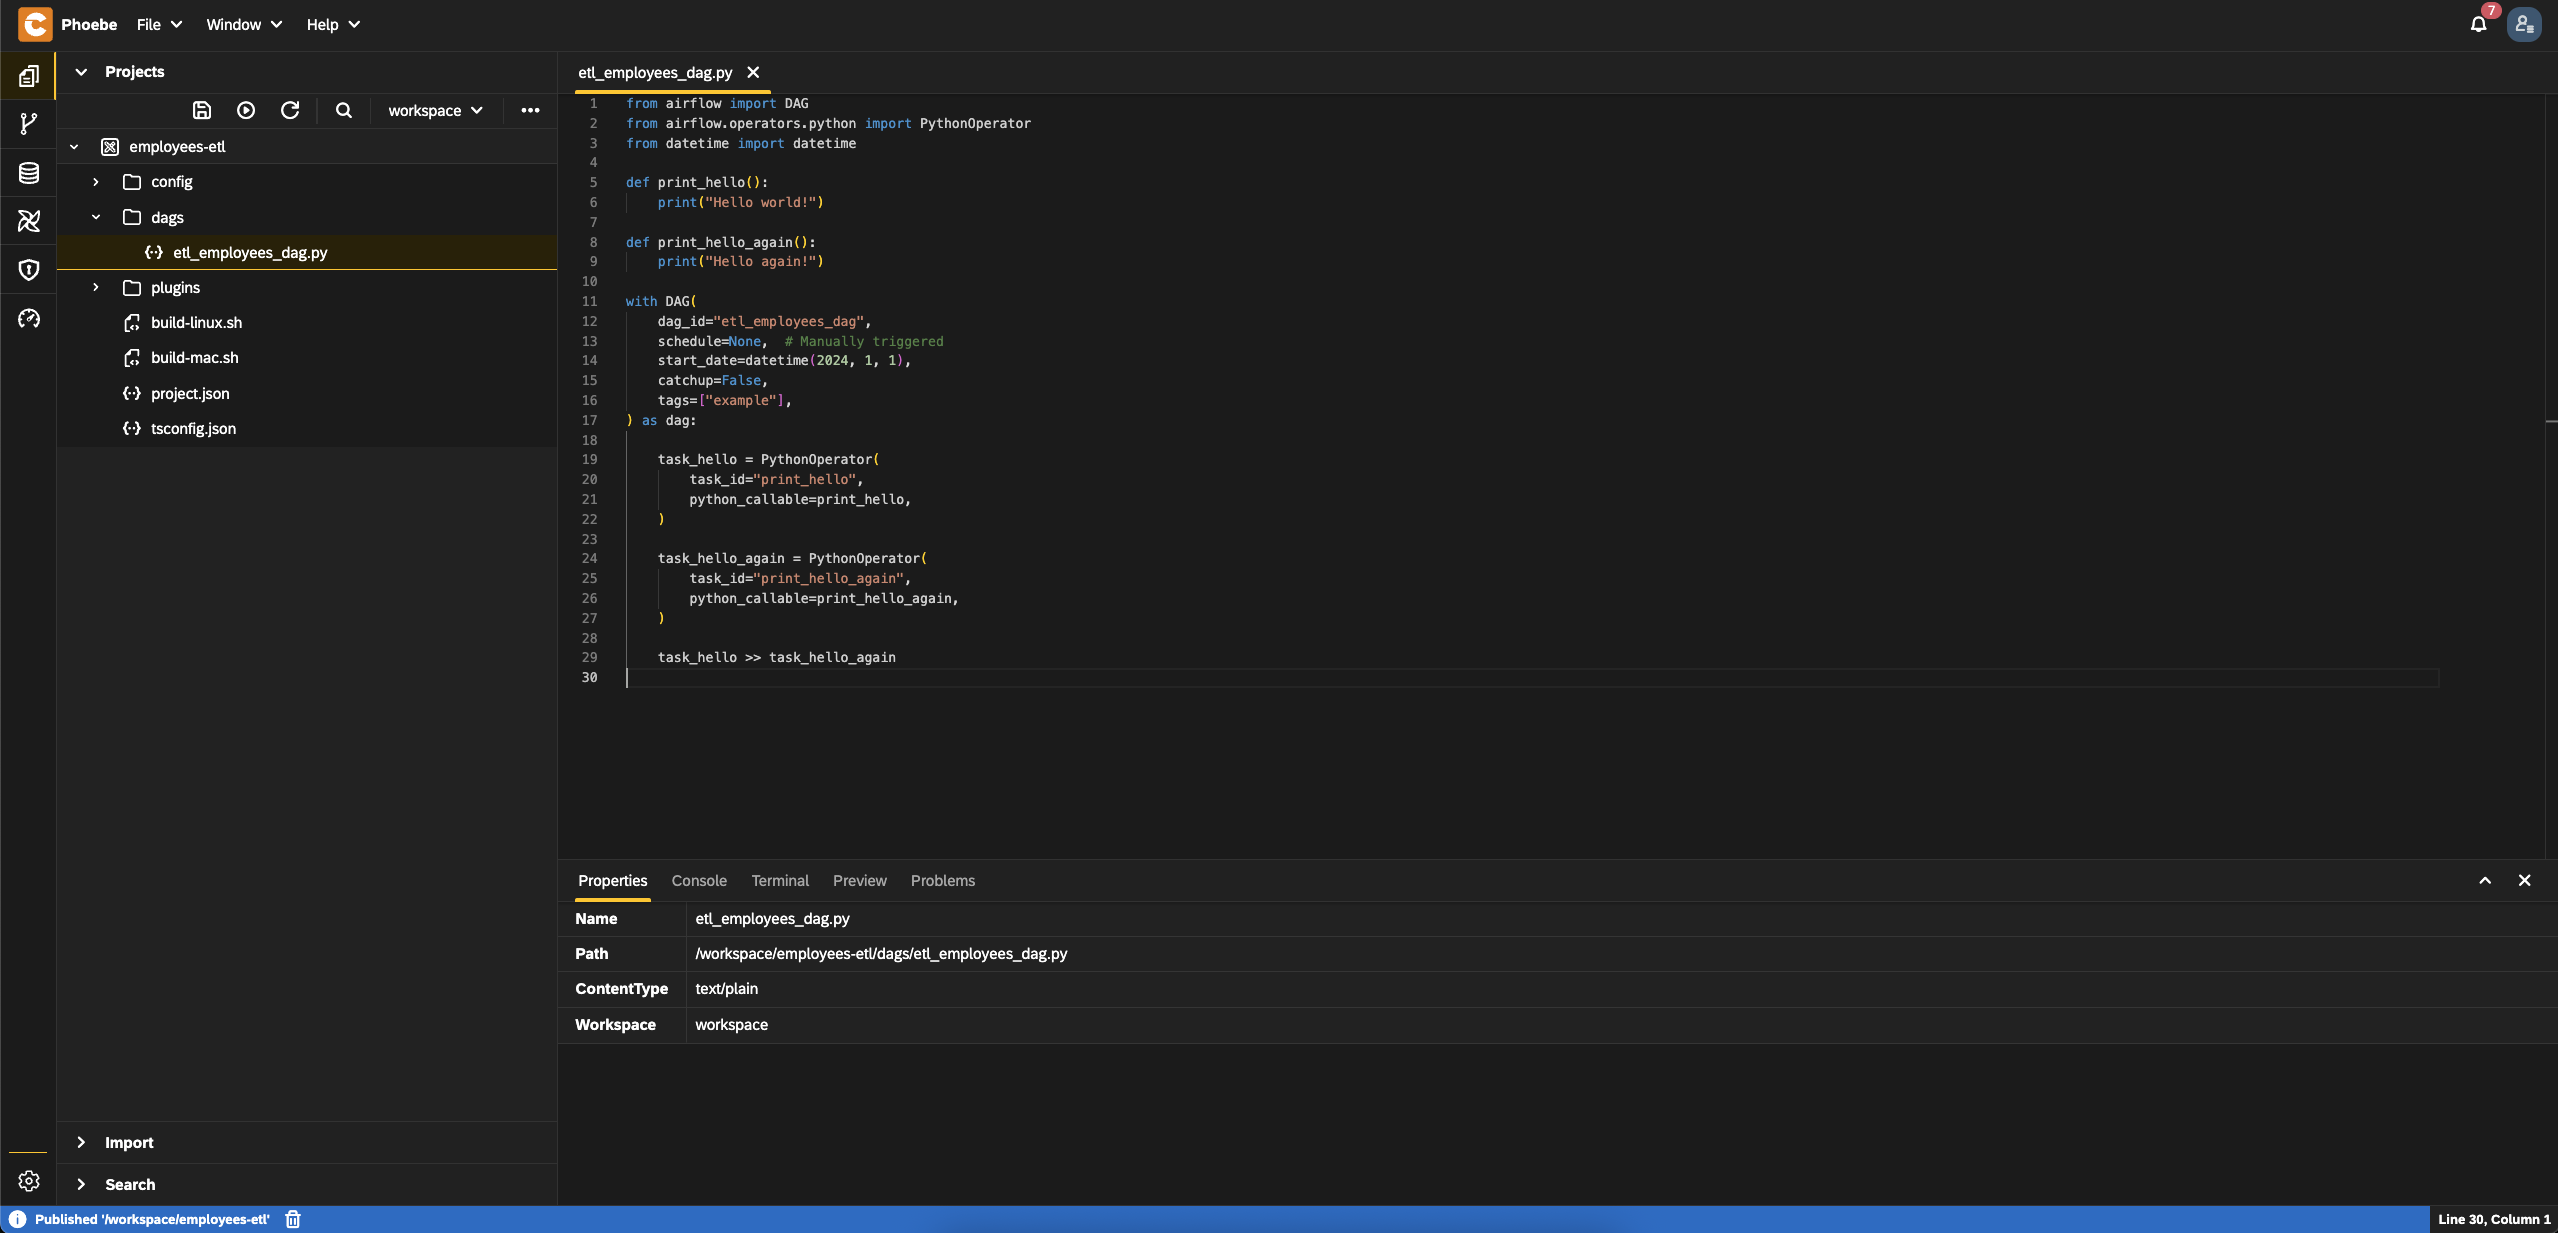Viewport: 2558px width, 1233px height.
Task: Collapse the dags folder chevron
Action: pos(96,217)
